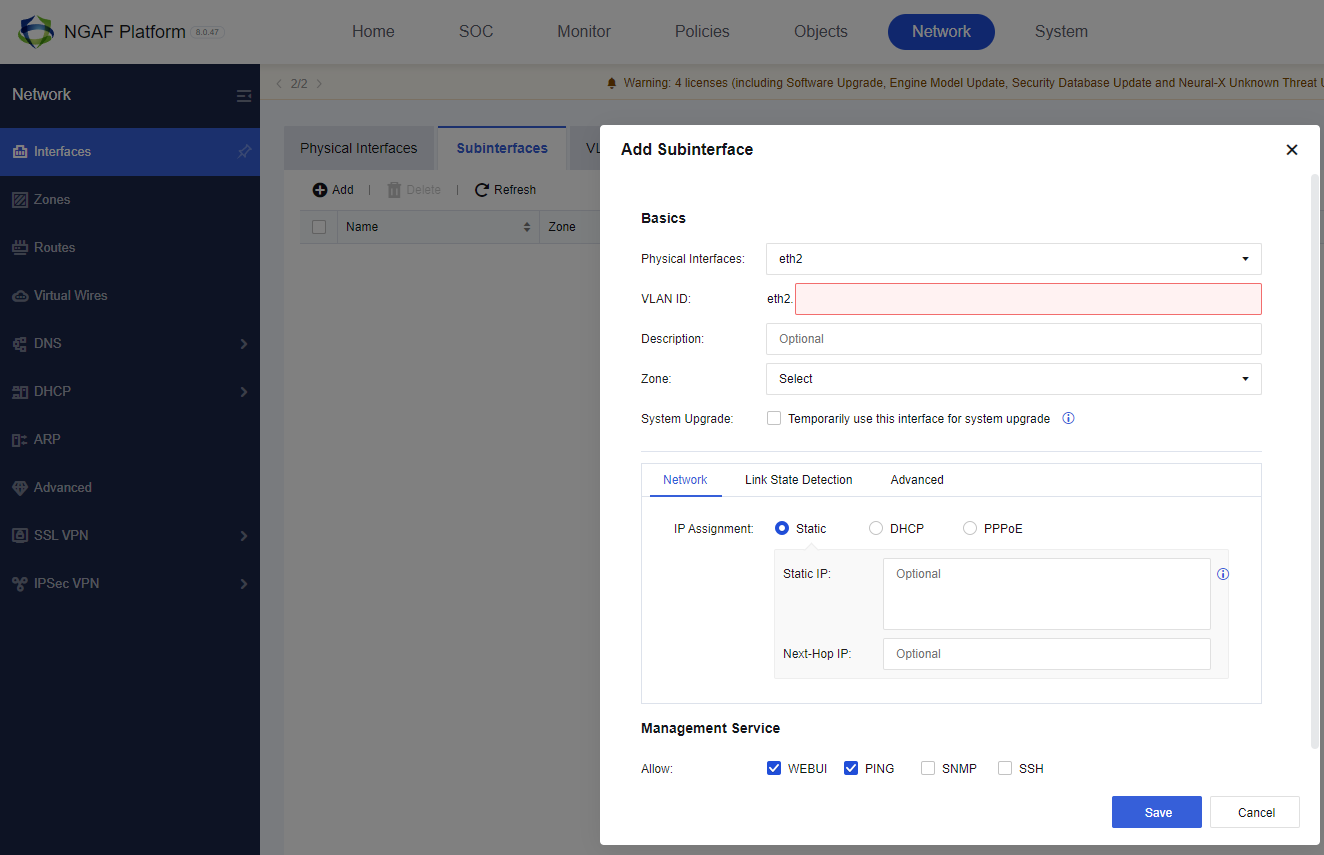1324x855 pixels.
Task: Go to next page arrow in breadcrumb
Action: (319, 84)
